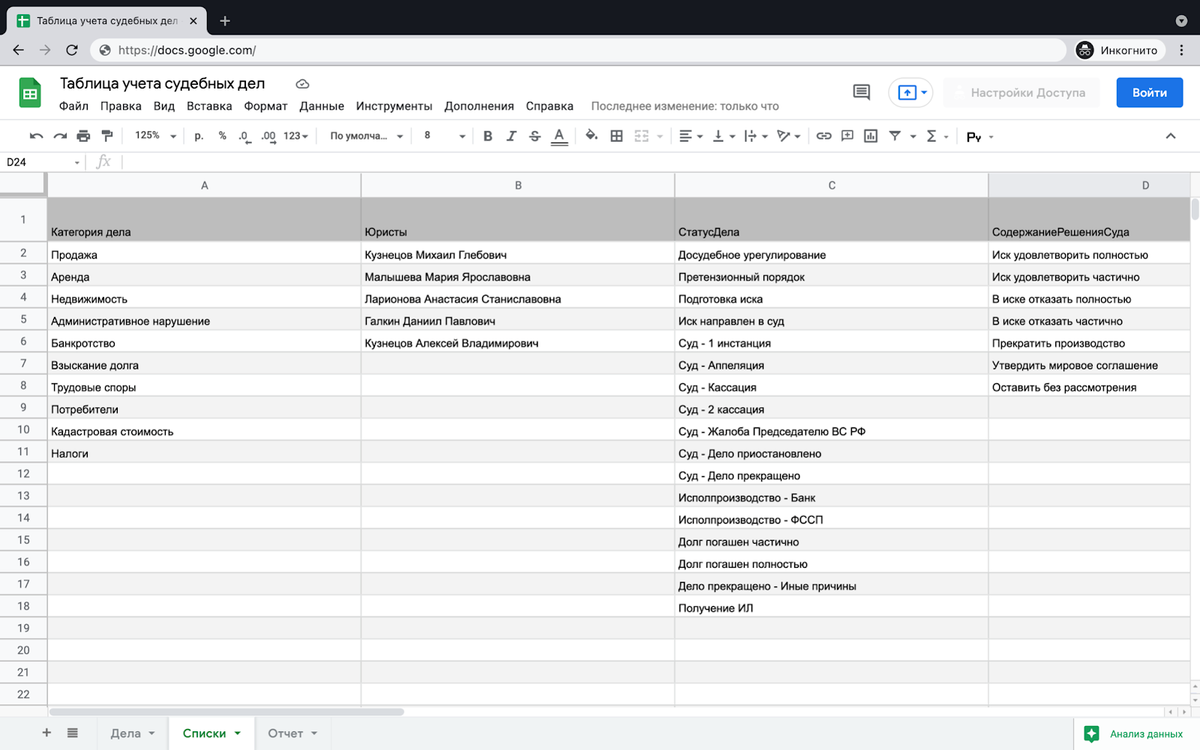Select the paint format roller tool
The image size is (1200, 750).
point(107,136)
